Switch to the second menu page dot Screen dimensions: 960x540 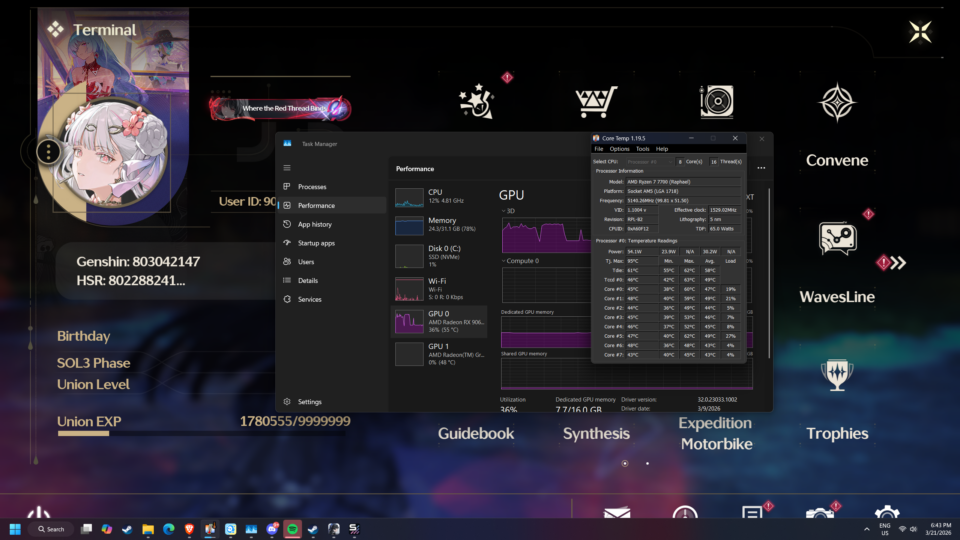tap(647, 463)
